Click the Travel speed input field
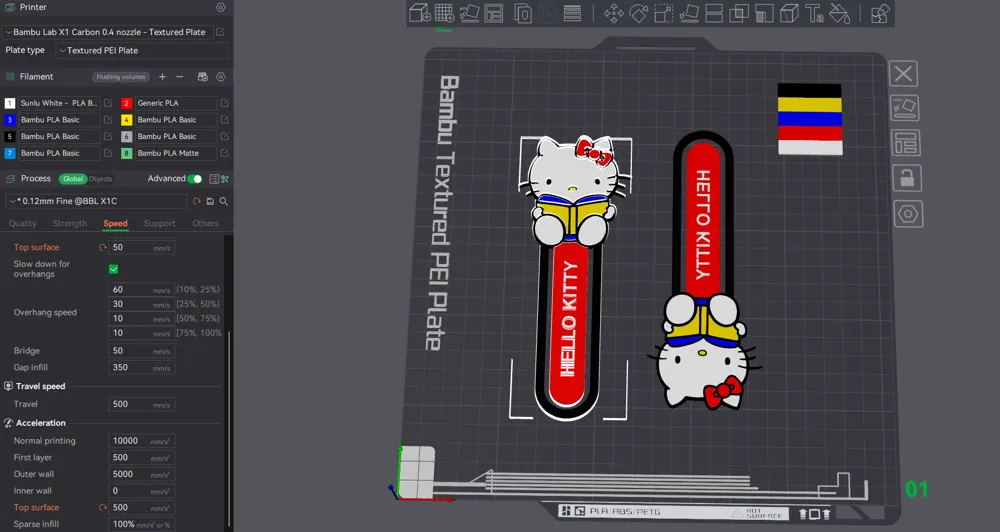1000x532 pixels. coord(142,404)
